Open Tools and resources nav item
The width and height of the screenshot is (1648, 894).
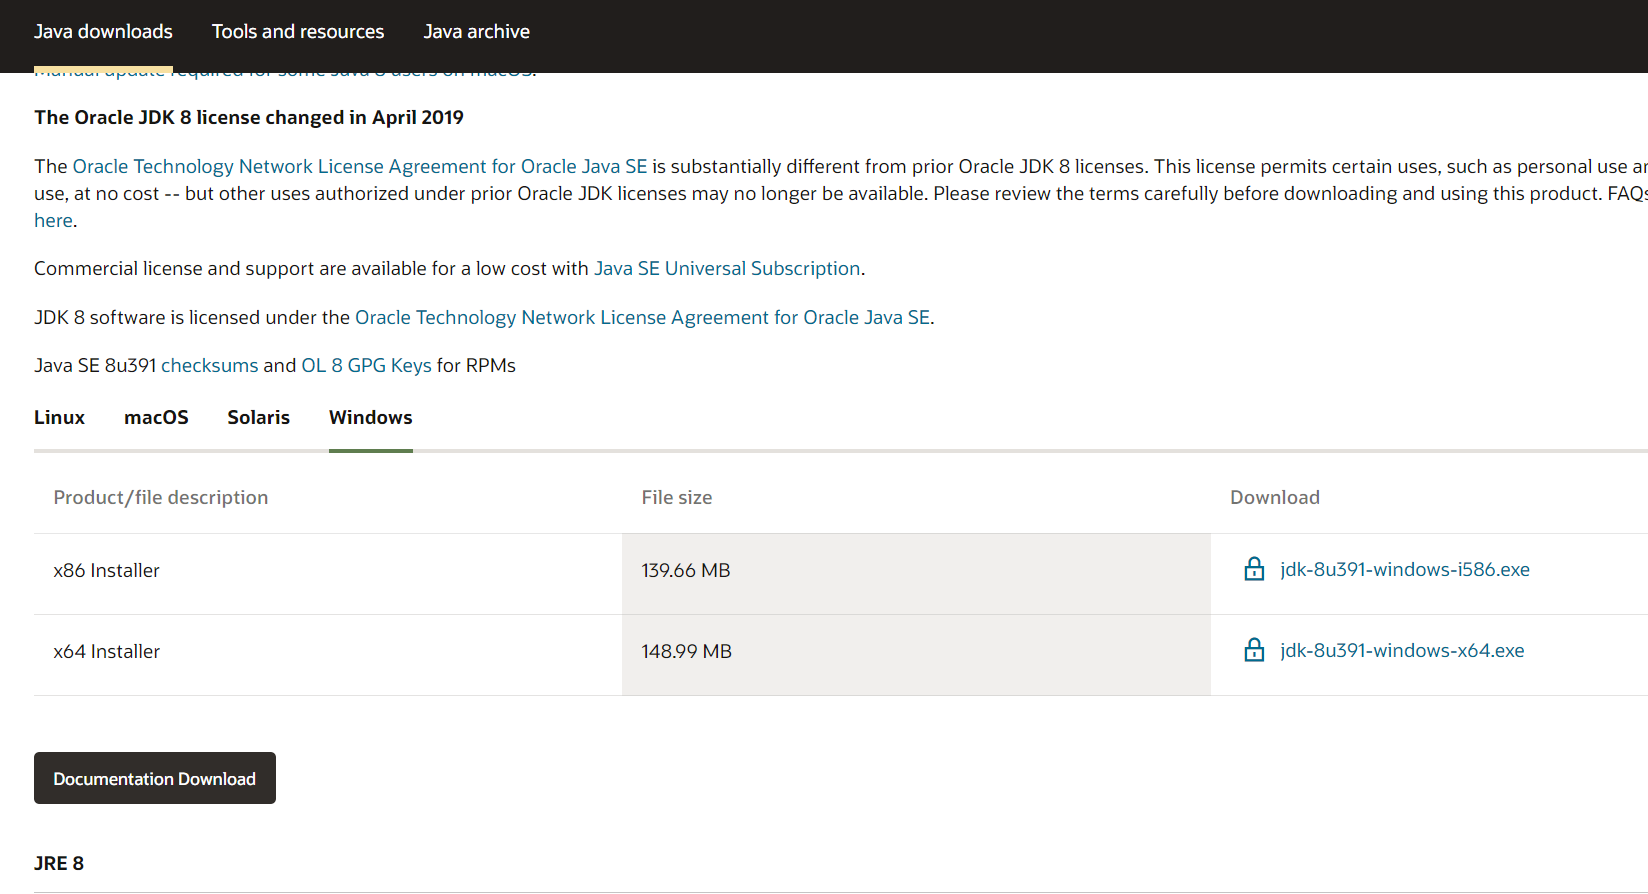point(298,32)
